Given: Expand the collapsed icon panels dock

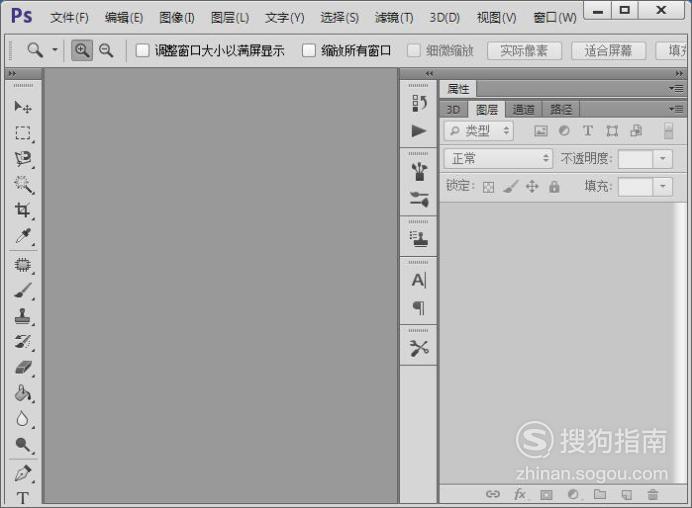Looking at the screenshot, I should tap(429, 73).
